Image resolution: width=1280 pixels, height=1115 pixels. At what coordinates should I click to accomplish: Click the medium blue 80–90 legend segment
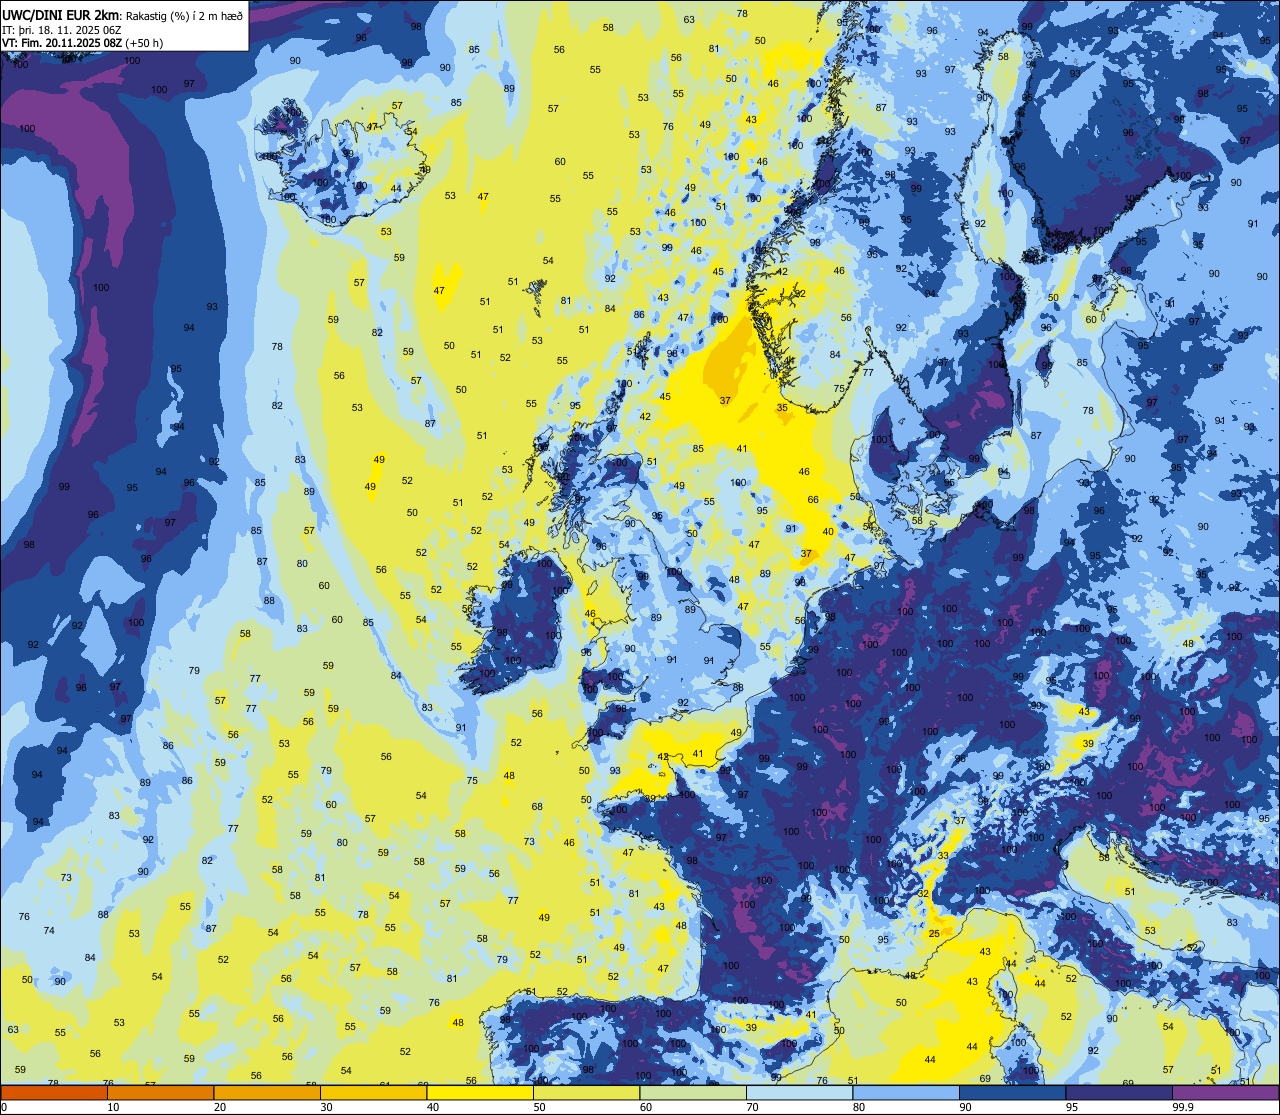pos(905,1092)
